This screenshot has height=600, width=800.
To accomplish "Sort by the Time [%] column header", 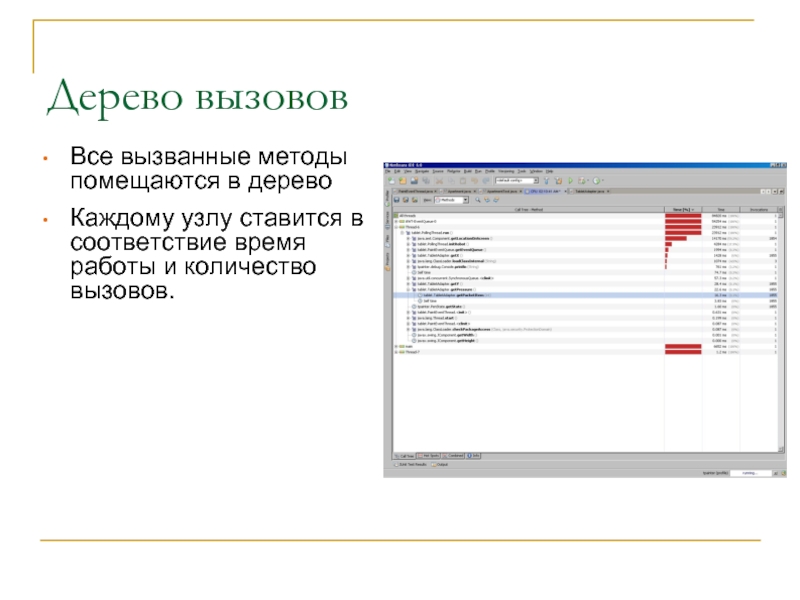I will pos(683,210).
